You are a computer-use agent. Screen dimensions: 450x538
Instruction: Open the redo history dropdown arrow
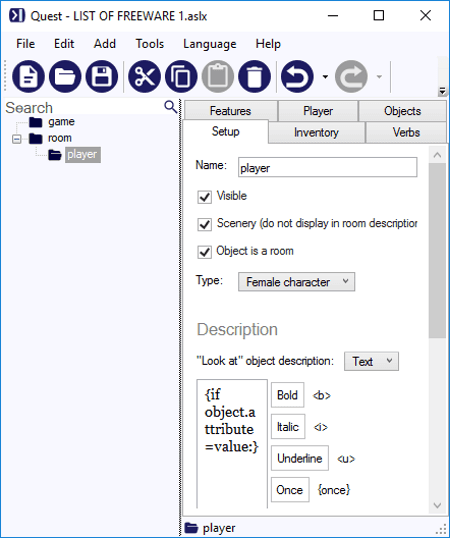click(x=379, y=77)
